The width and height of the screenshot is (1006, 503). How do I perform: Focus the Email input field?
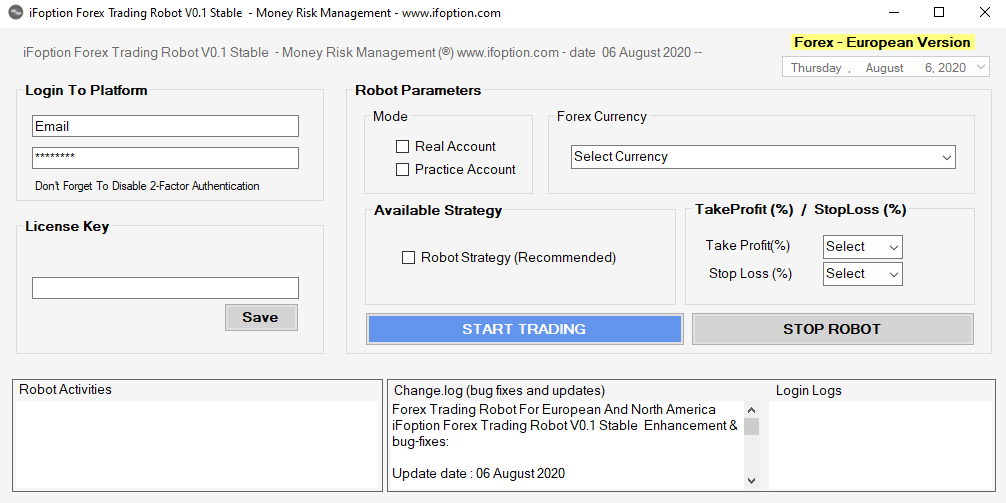coord(165,126)
